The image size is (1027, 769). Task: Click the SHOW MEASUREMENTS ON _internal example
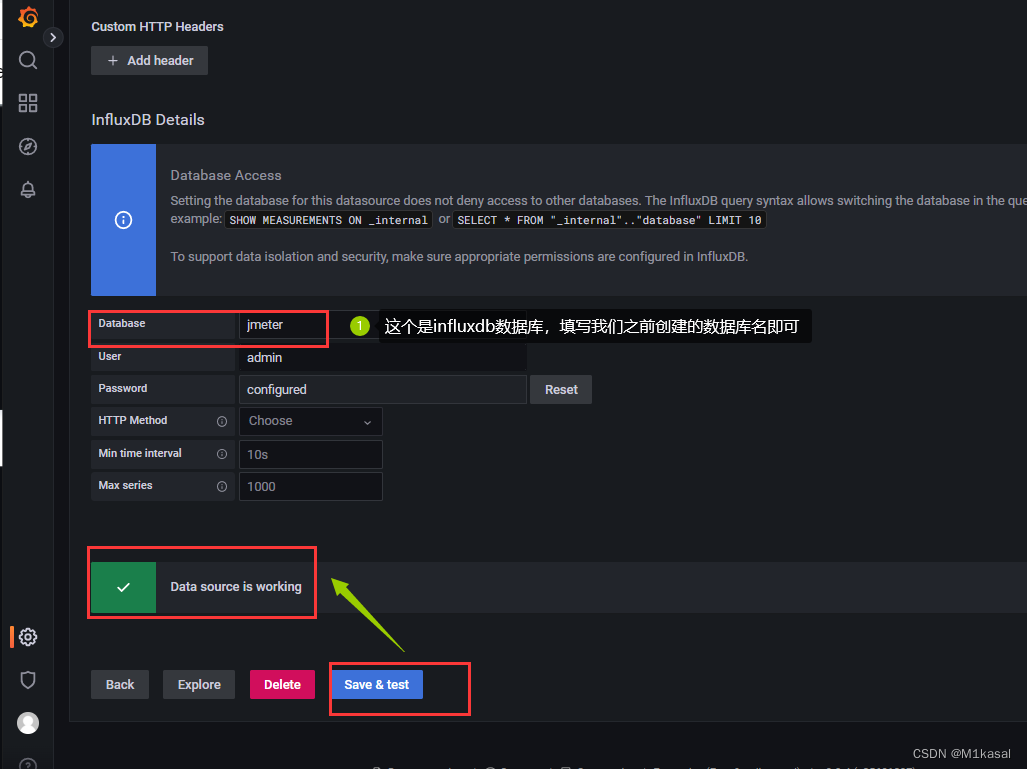point(328,220)
